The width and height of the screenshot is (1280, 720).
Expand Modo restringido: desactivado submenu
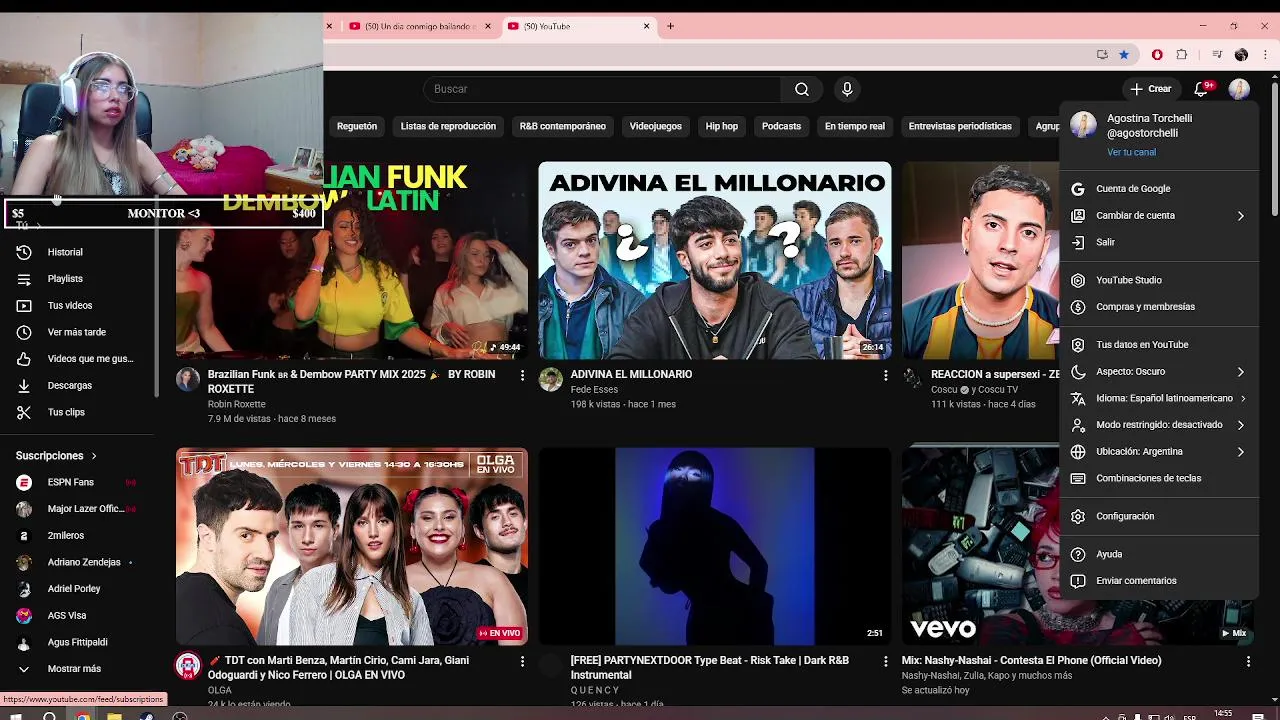pyautogui.click(x=1159, y=425)
